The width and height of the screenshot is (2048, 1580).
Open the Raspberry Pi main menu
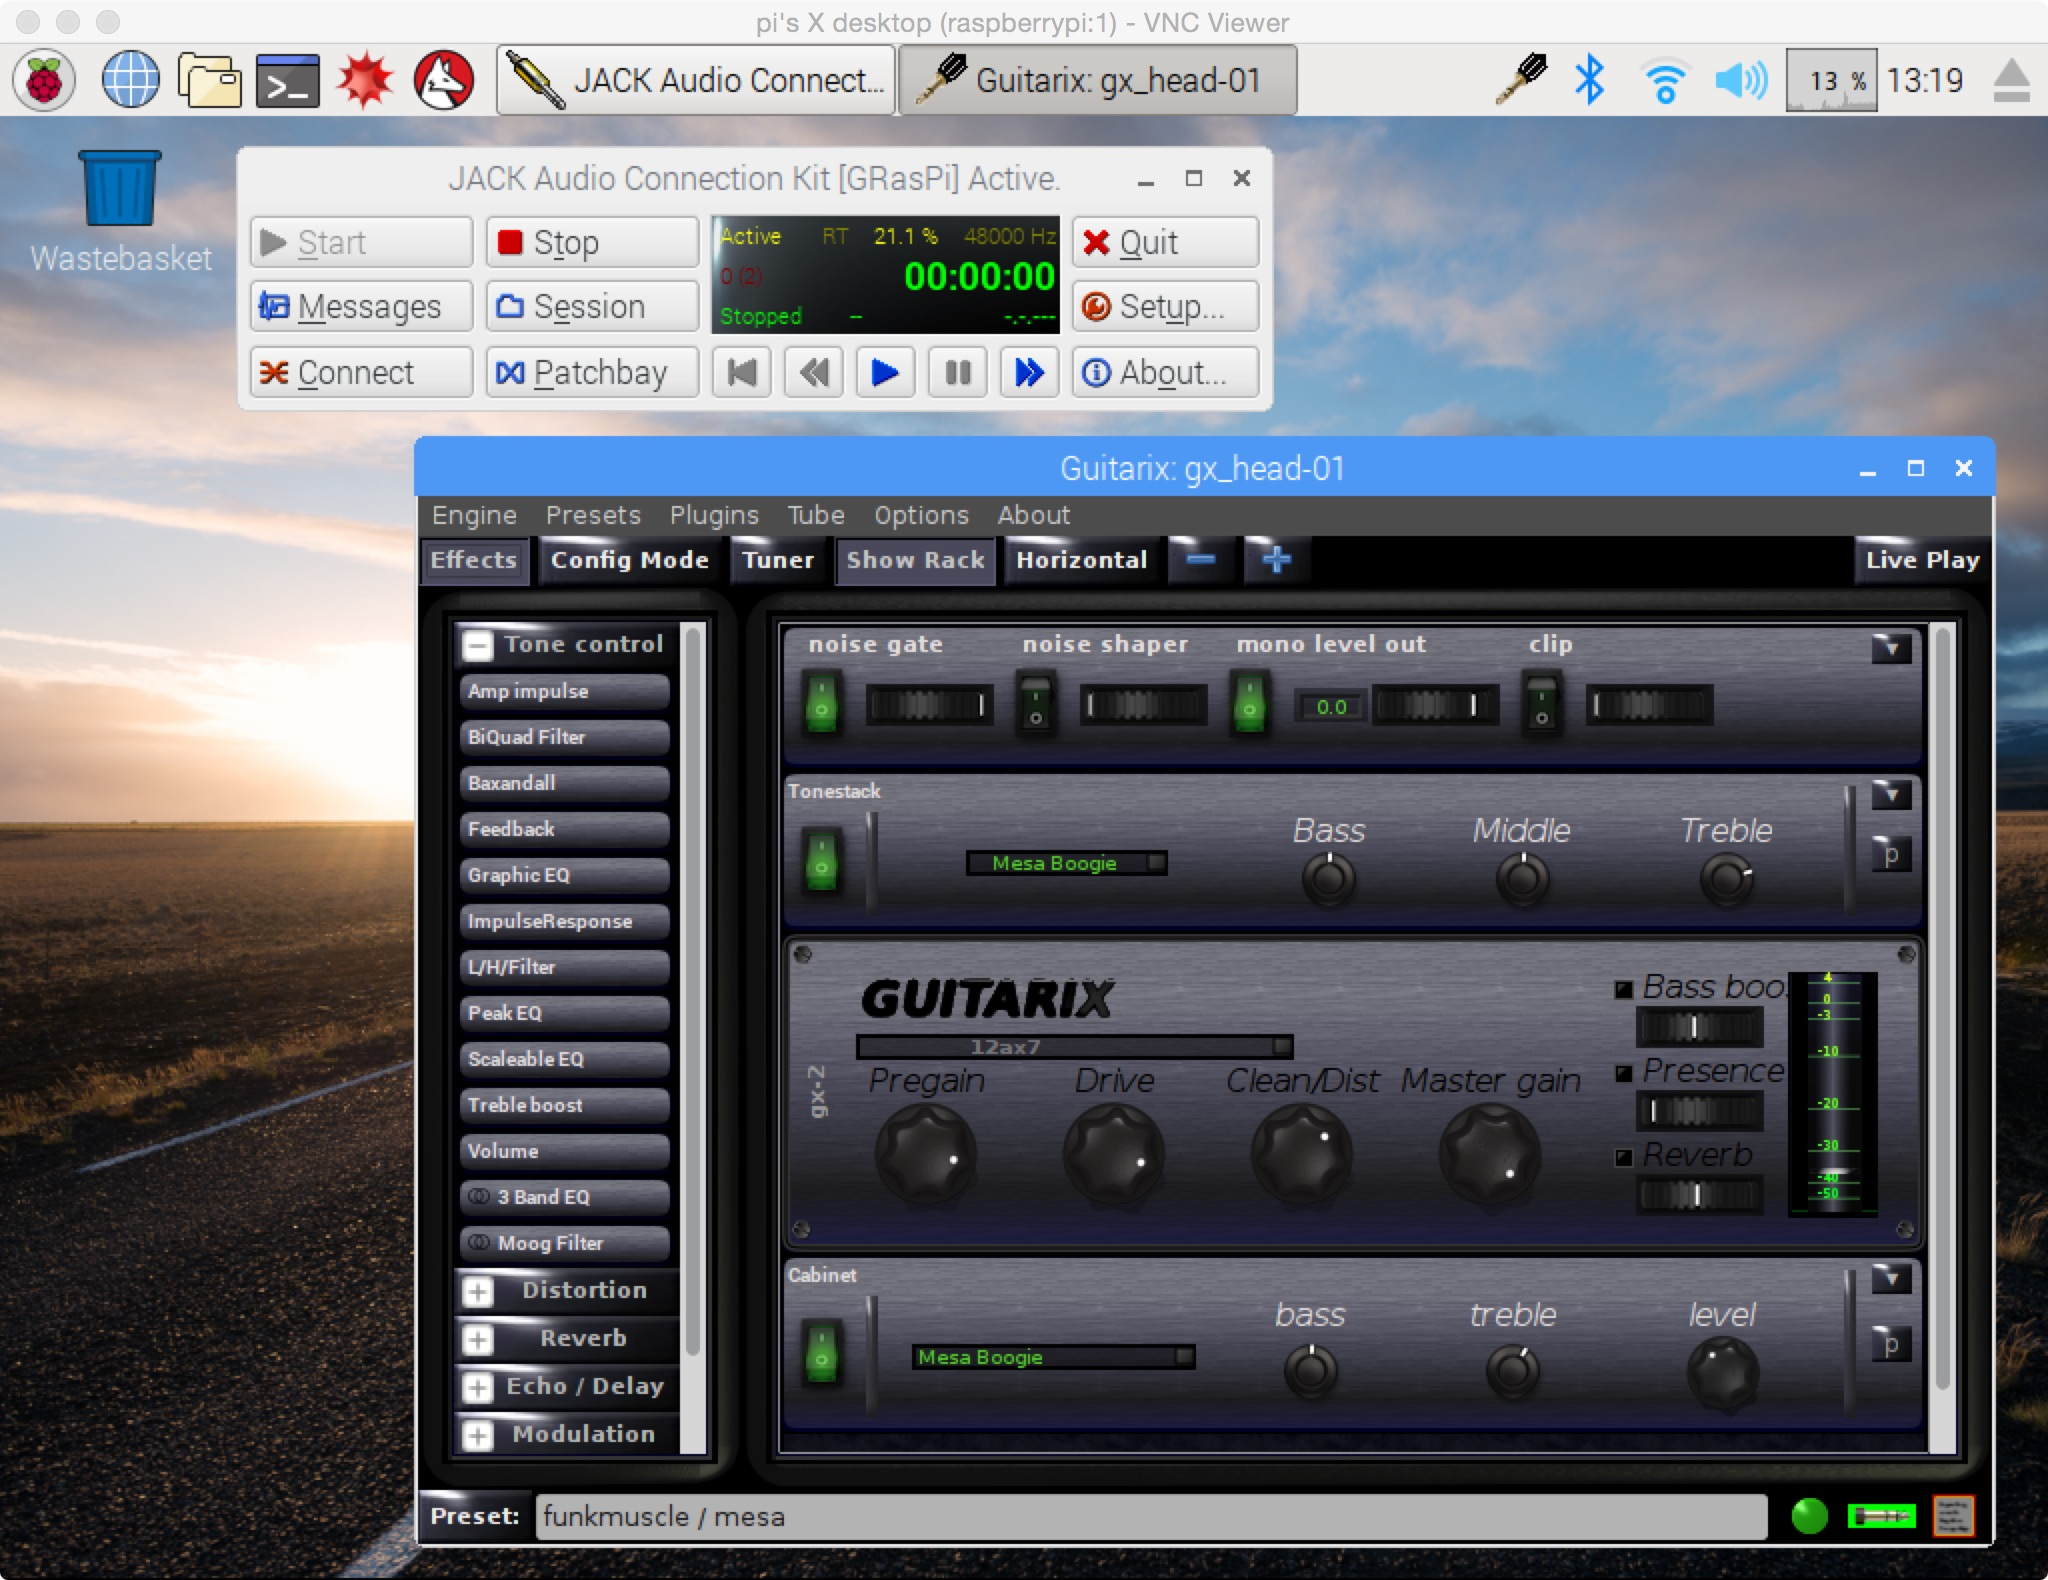44,80
